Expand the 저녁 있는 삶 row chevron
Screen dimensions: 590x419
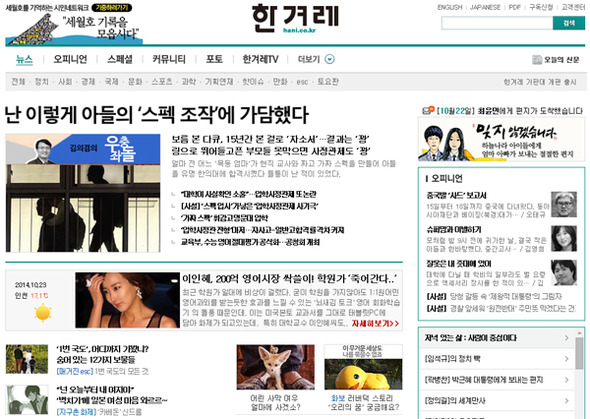pyautogui.click(x=566, y=338)
